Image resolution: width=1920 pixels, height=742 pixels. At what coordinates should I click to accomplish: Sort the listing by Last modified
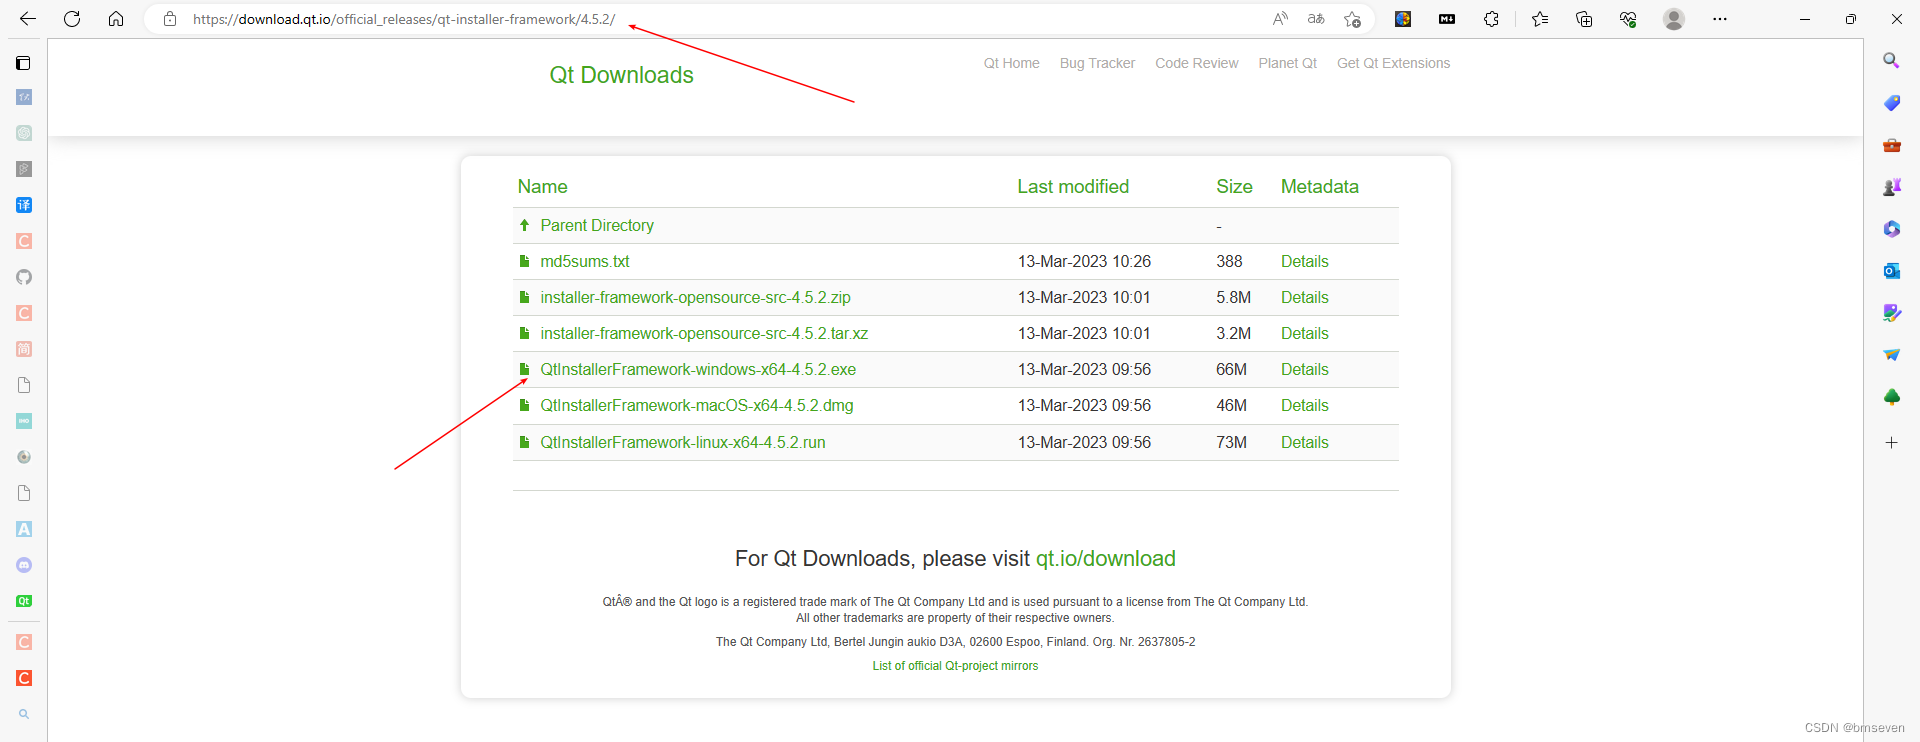(1073, 187)
